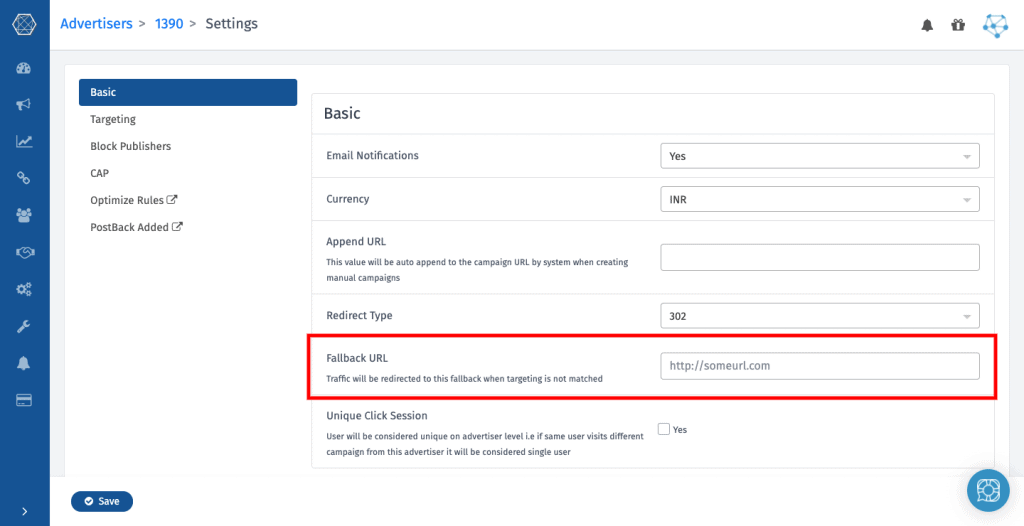1024x526 pixels.
Task: Open the help lifebuoy chat button
Action: (987, 490)
